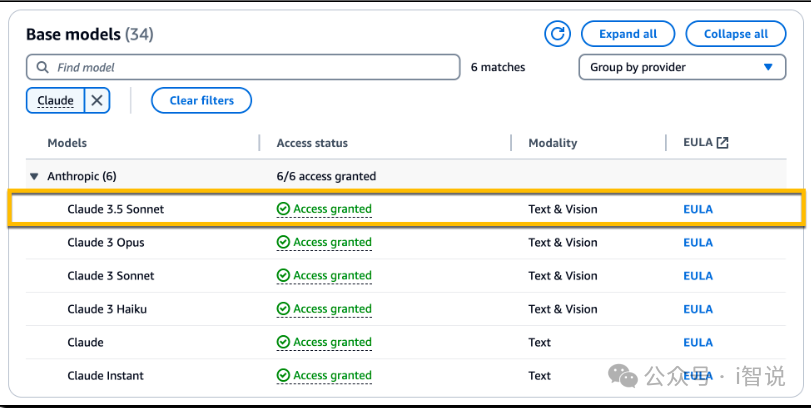Click Access granted status for Claude 3 Sonnet
811x408 pixels.
(x=332, y=276)
